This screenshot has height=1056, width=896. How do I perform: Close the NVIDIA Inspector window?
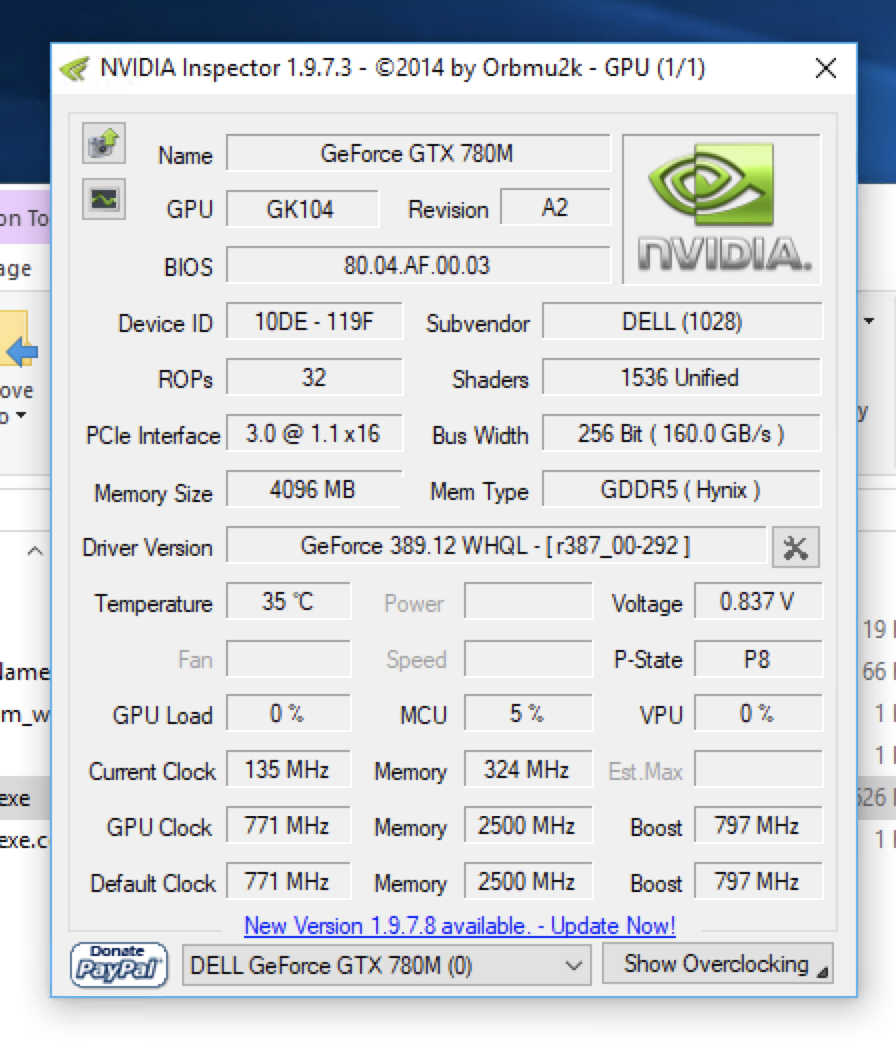pyautogui.click(x=825, y=68)
